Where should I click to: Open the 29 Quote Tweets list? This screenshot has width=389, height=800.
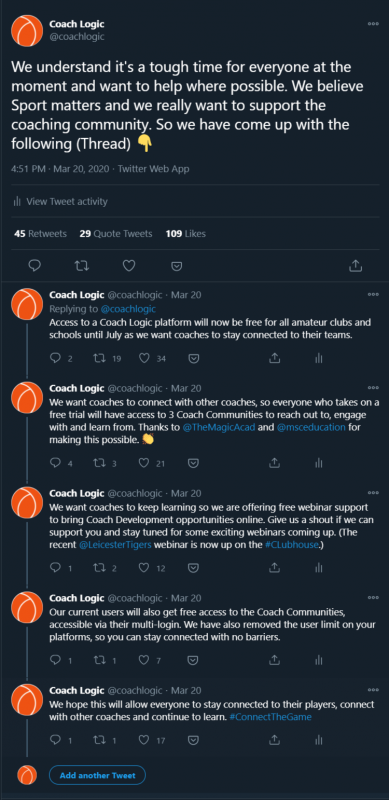pos(116,234)
